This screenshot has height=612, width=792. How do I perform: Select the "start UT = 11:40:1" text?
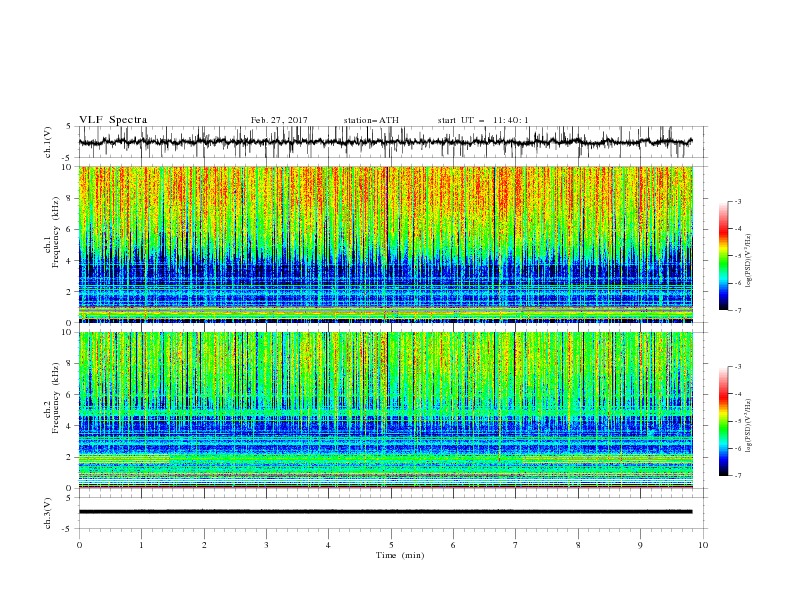coord(483,120)
